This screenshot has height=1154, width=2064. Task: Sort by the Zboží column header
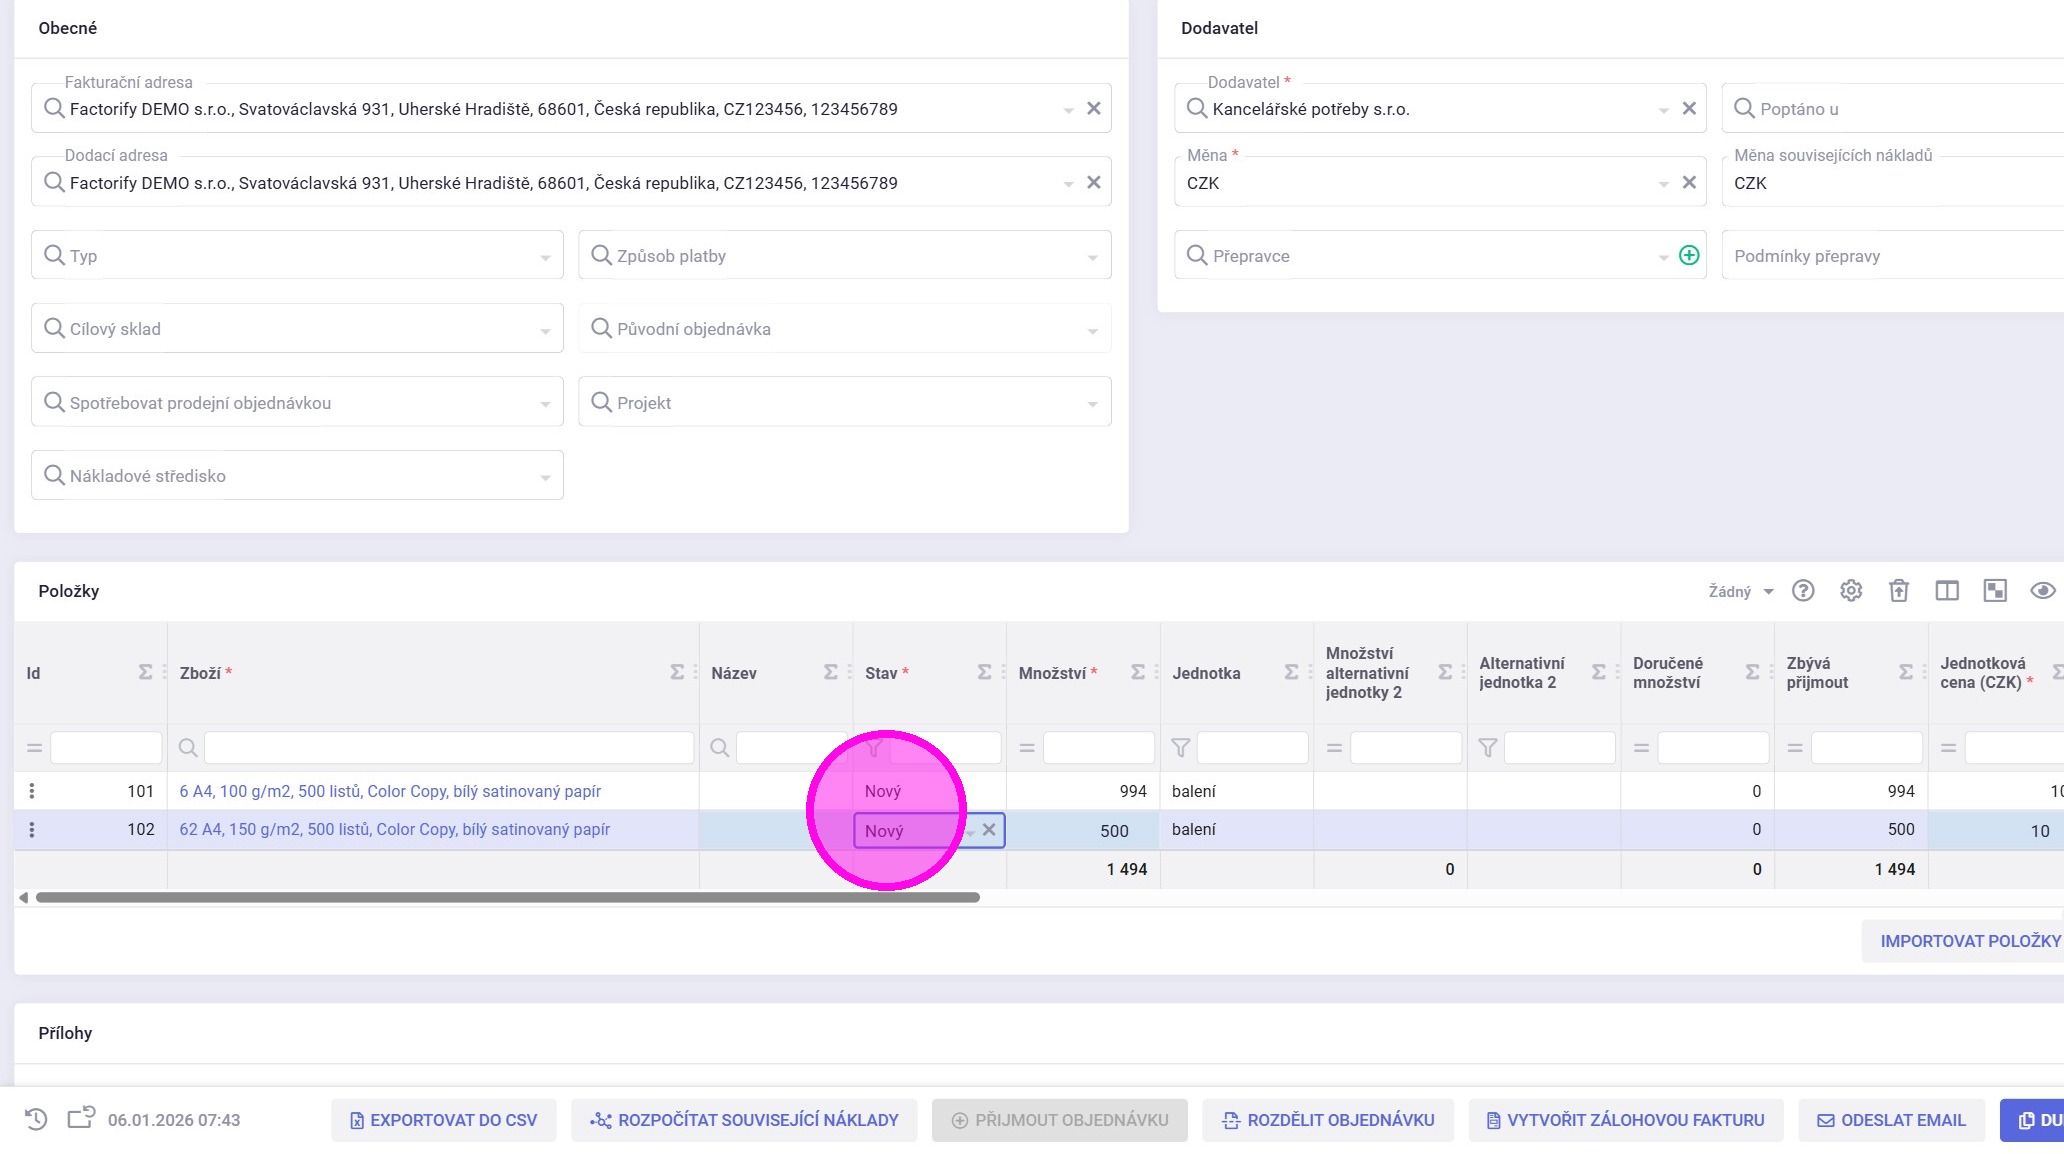pyautogui.click(x=200, y=673)
